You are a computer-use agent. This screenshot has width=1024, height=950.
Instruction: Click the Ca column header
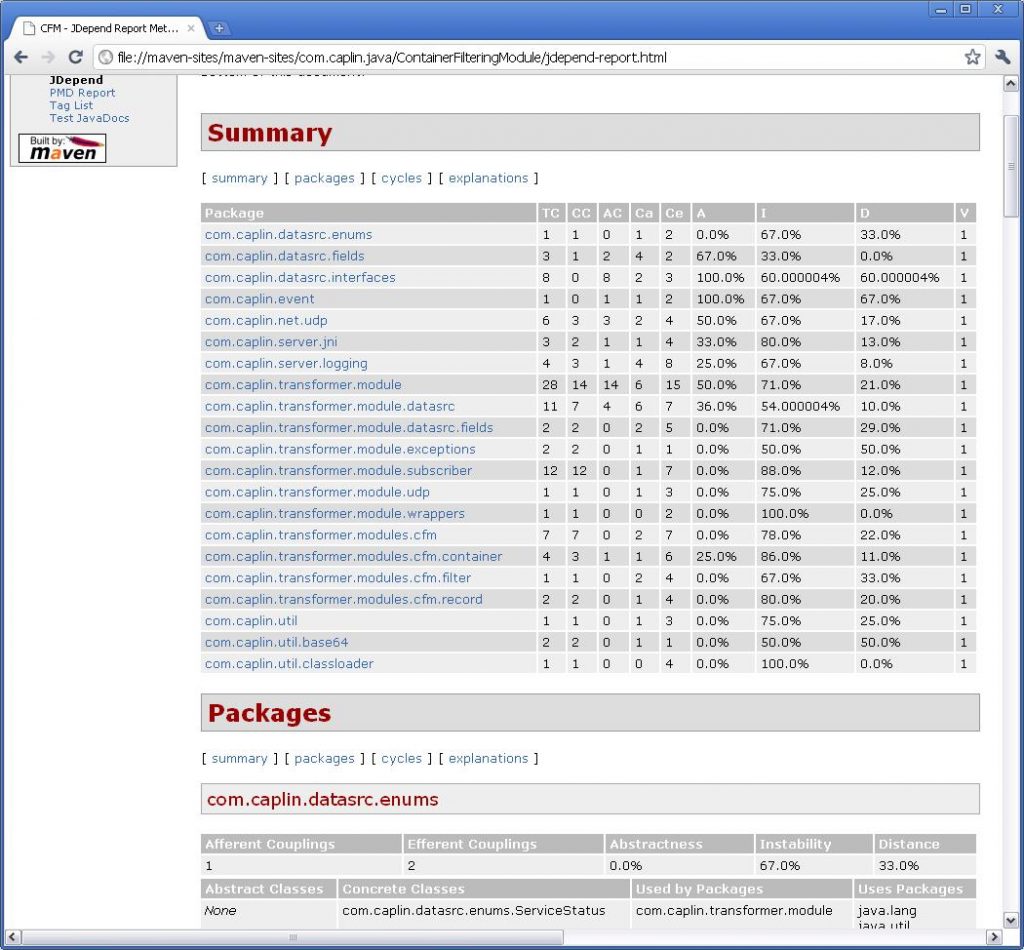coord(644,213)
